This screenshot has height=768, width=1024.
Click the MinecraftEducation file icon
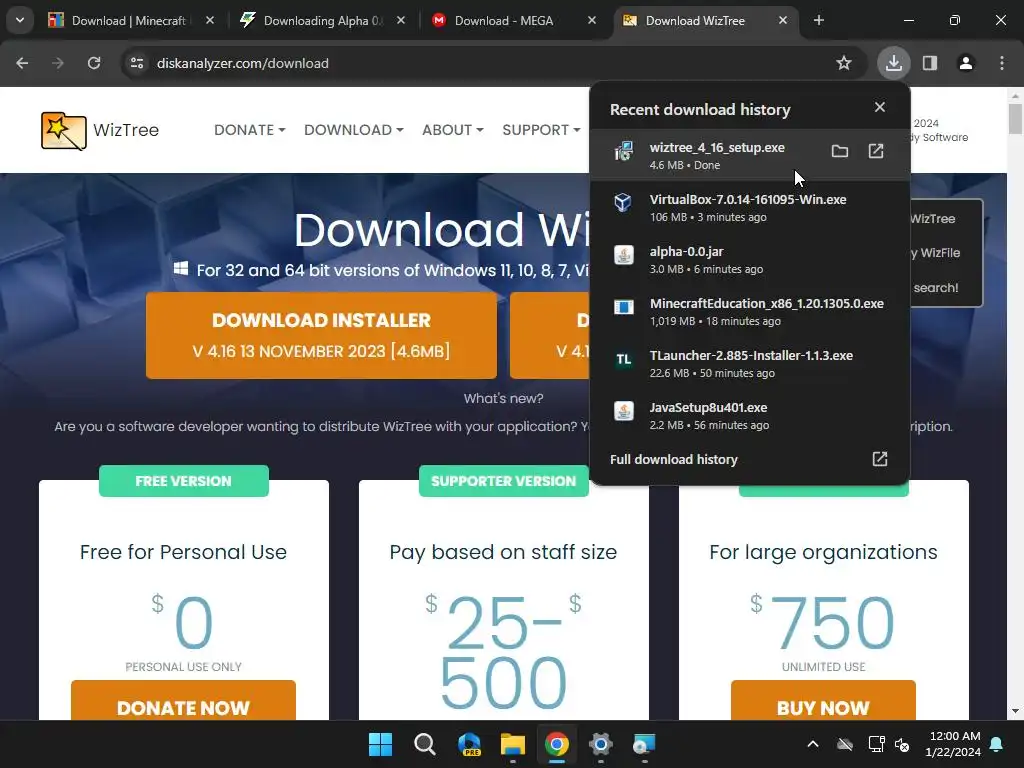(624, 306)
